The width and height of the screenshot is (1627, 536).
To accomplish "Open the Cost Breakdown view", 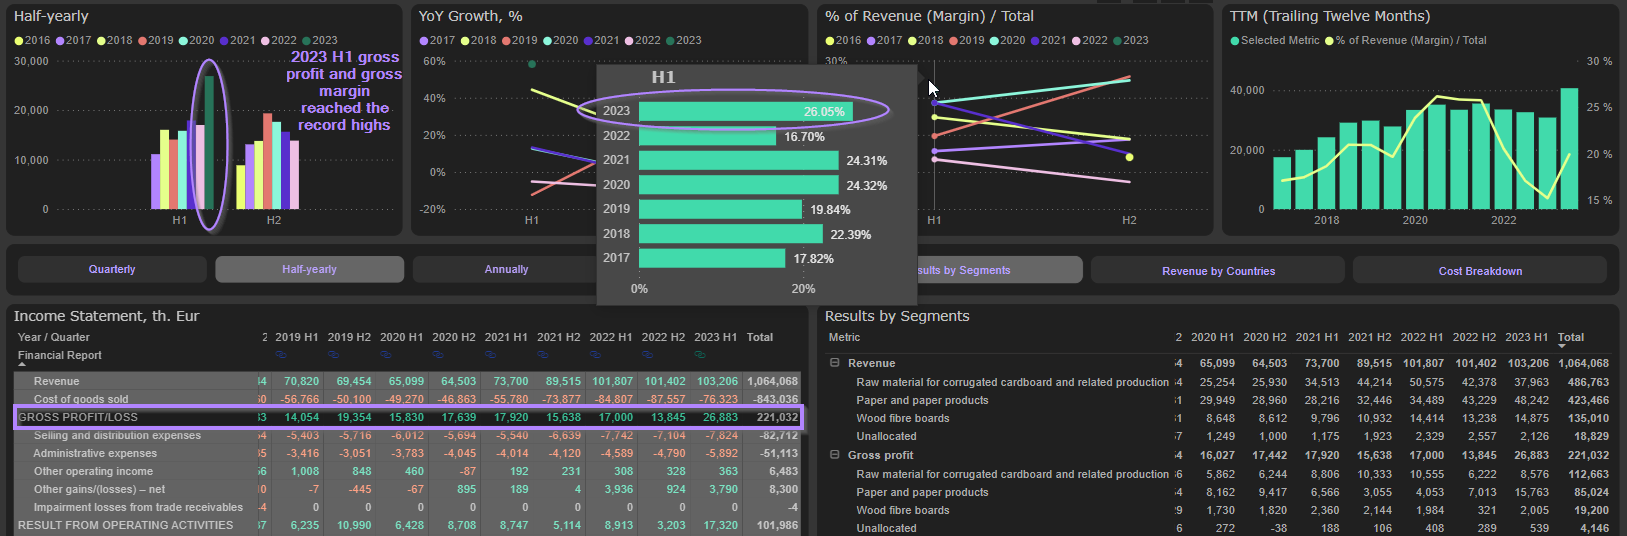I will (1480, 271).
